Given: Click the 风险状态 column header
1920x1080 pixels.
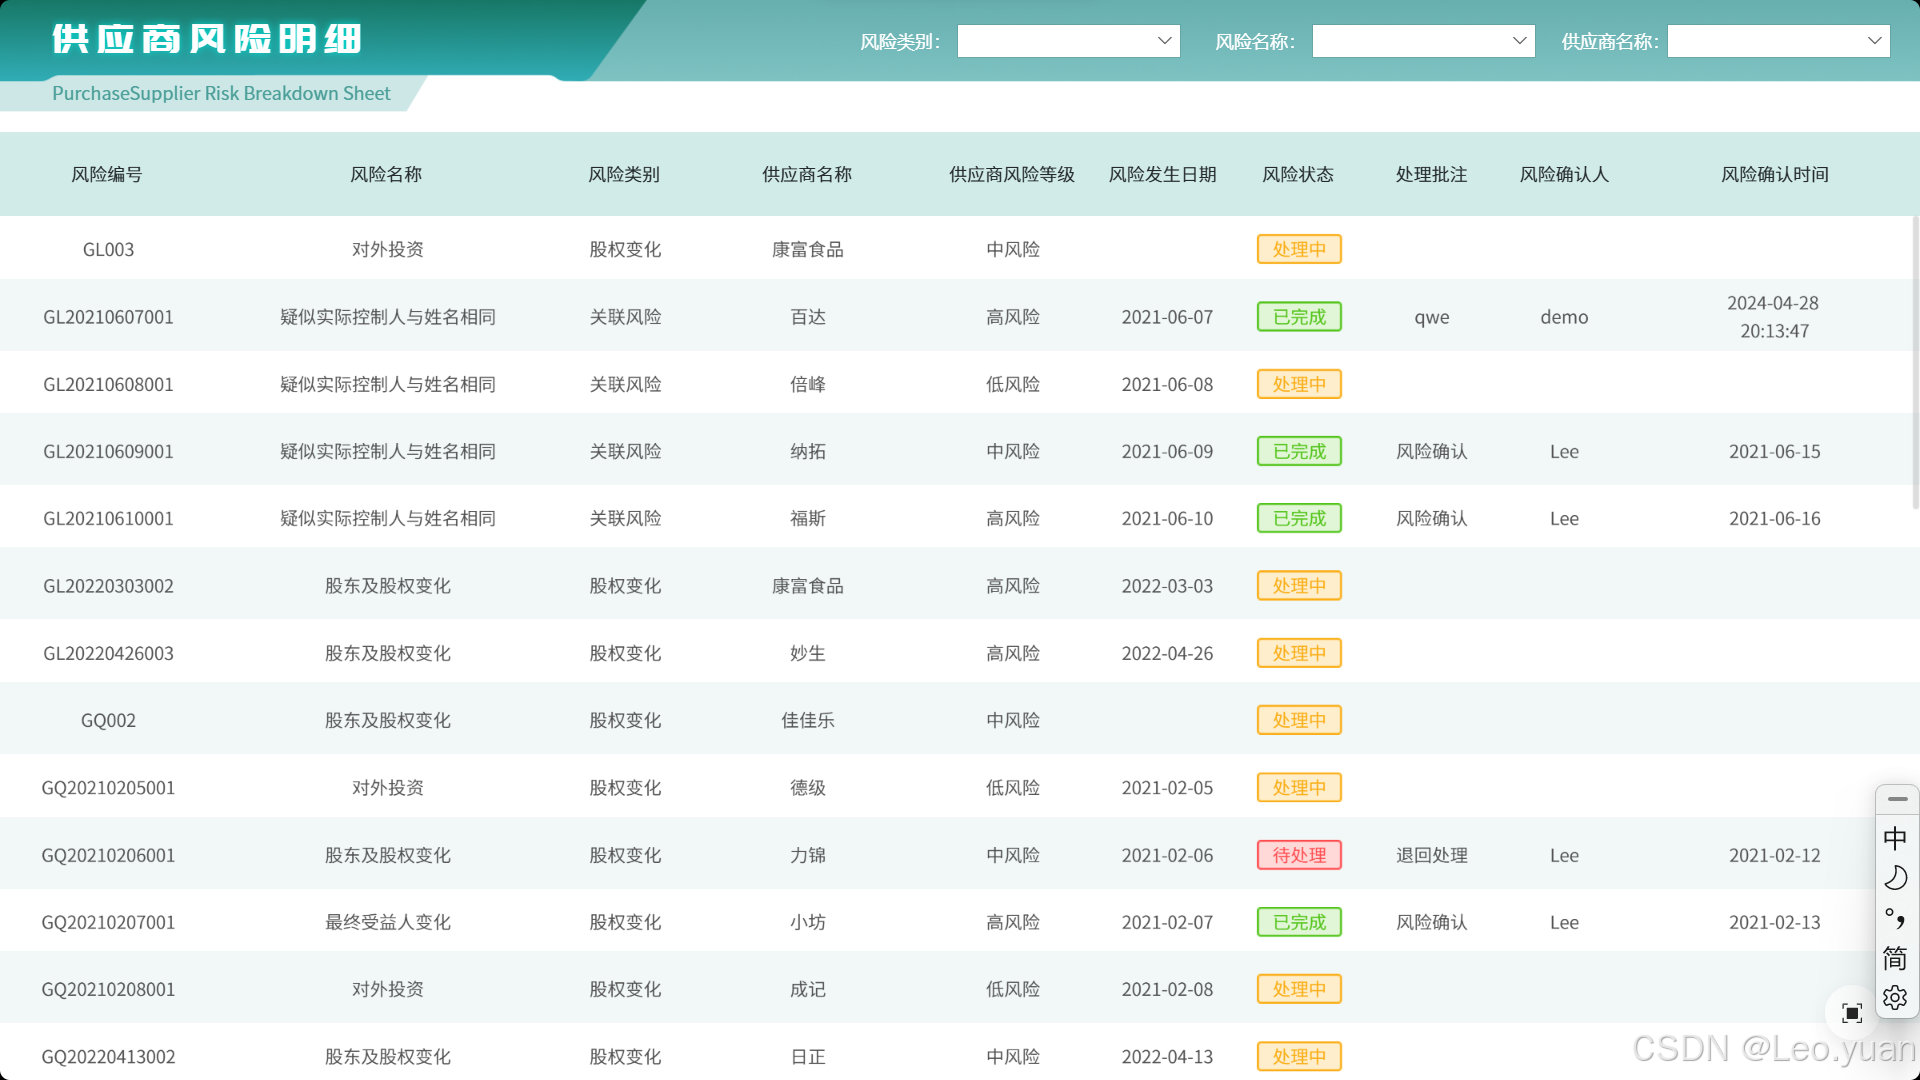Looking at the screenshot, I should [x=1298, y=174].
